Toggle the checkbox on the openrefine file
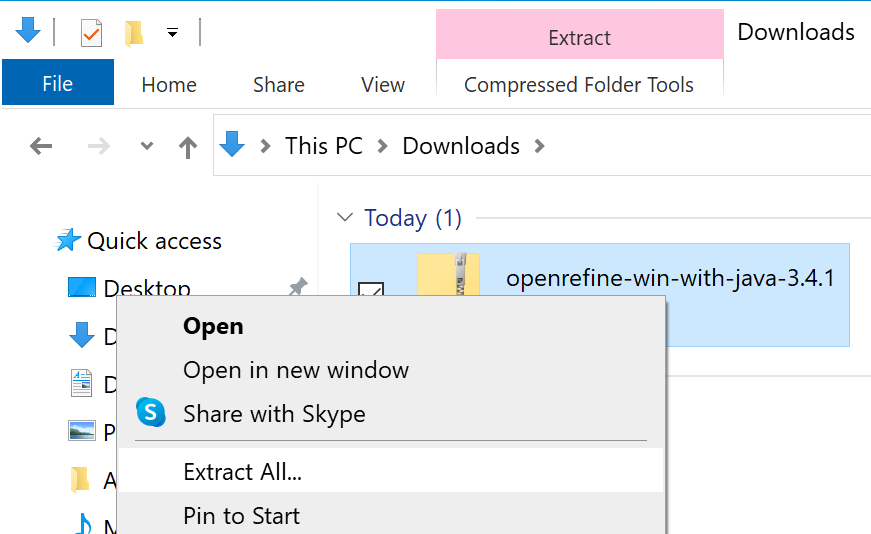871x534 pixels. tap(371, 291)
